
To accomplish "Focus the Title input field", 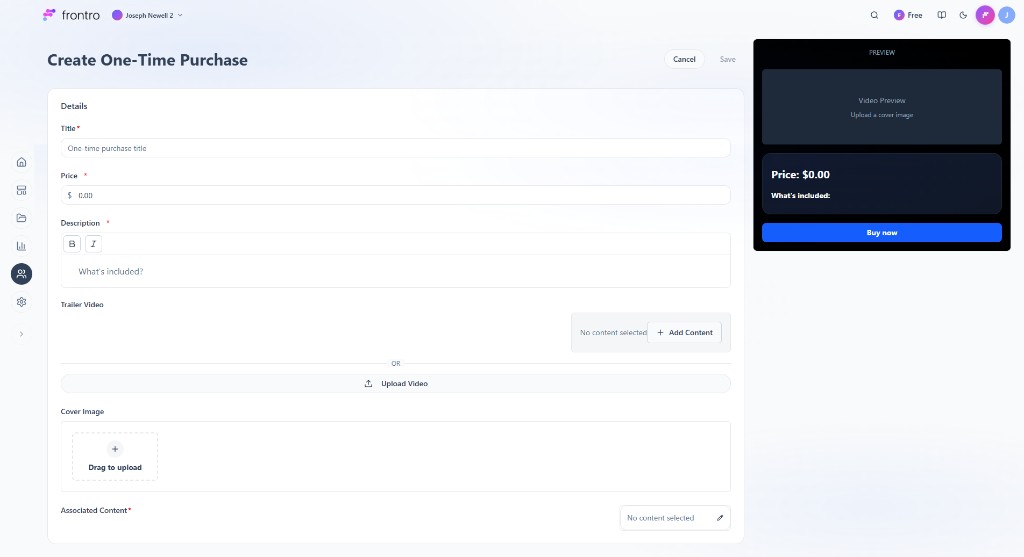I will coord(395,148).
